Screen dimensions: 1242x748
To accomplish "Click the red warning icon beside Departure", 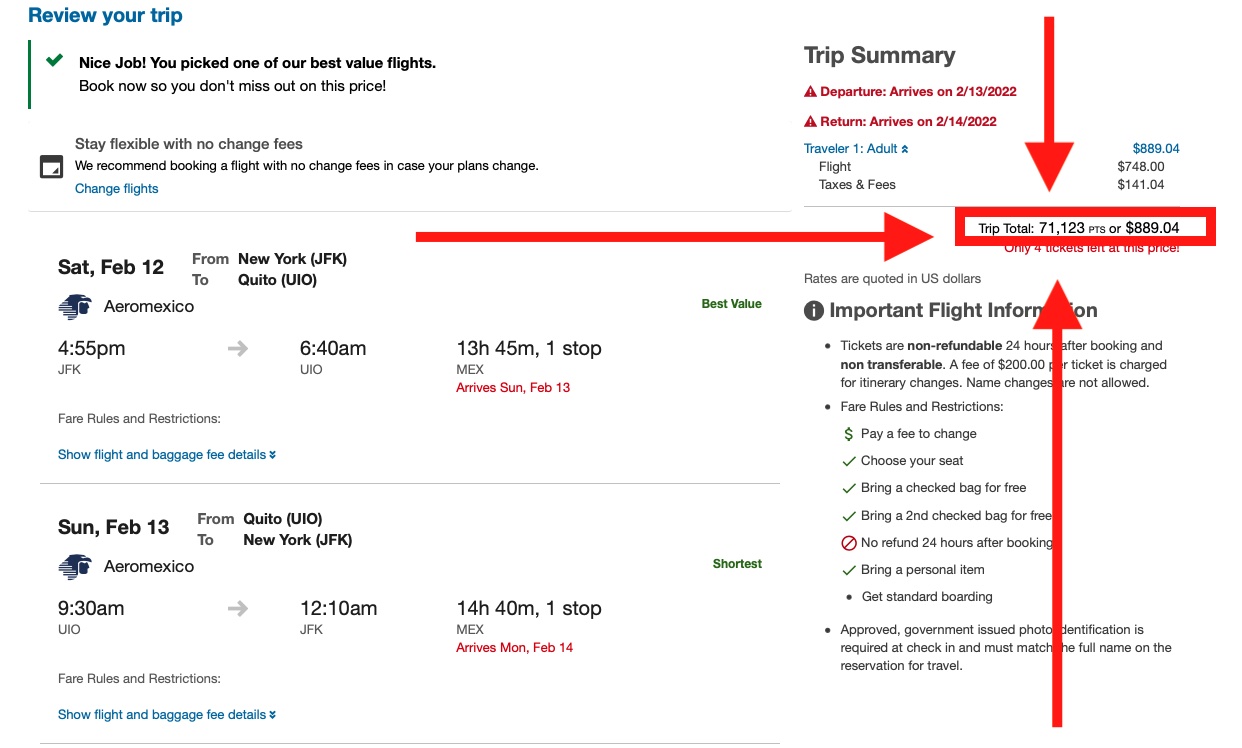I will click(810, 92).
